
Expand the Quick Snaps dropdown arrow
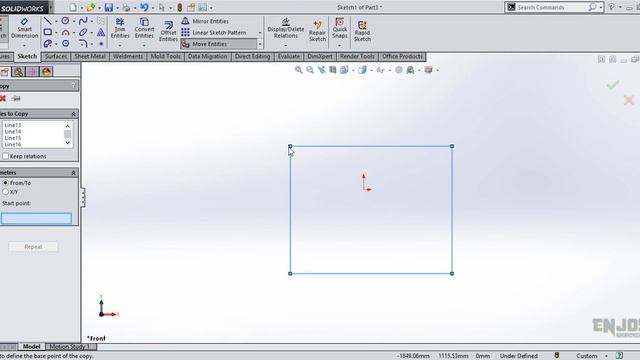(340, 45)
